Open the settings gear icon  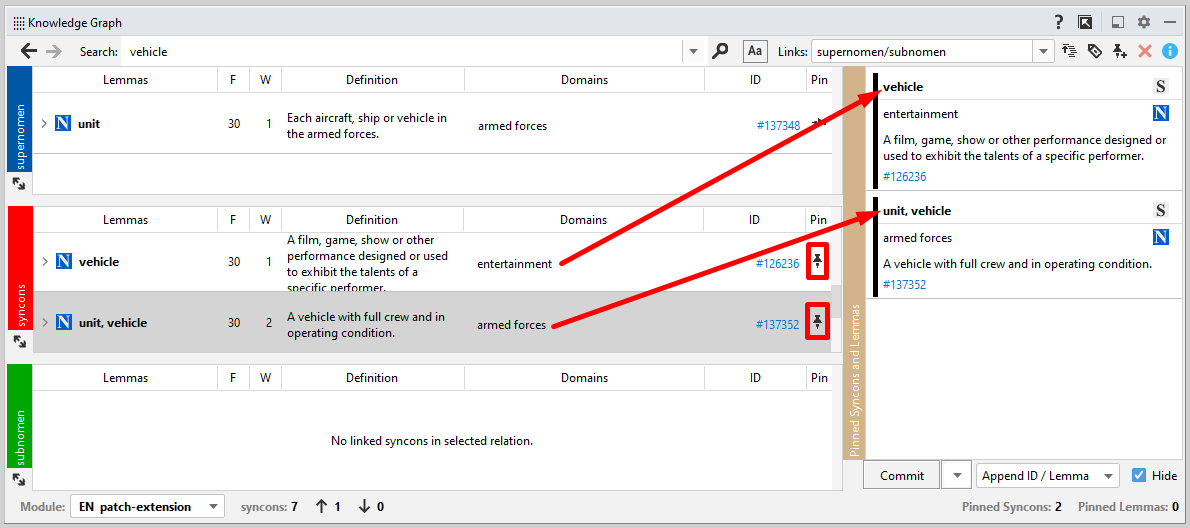[1144, 22]
